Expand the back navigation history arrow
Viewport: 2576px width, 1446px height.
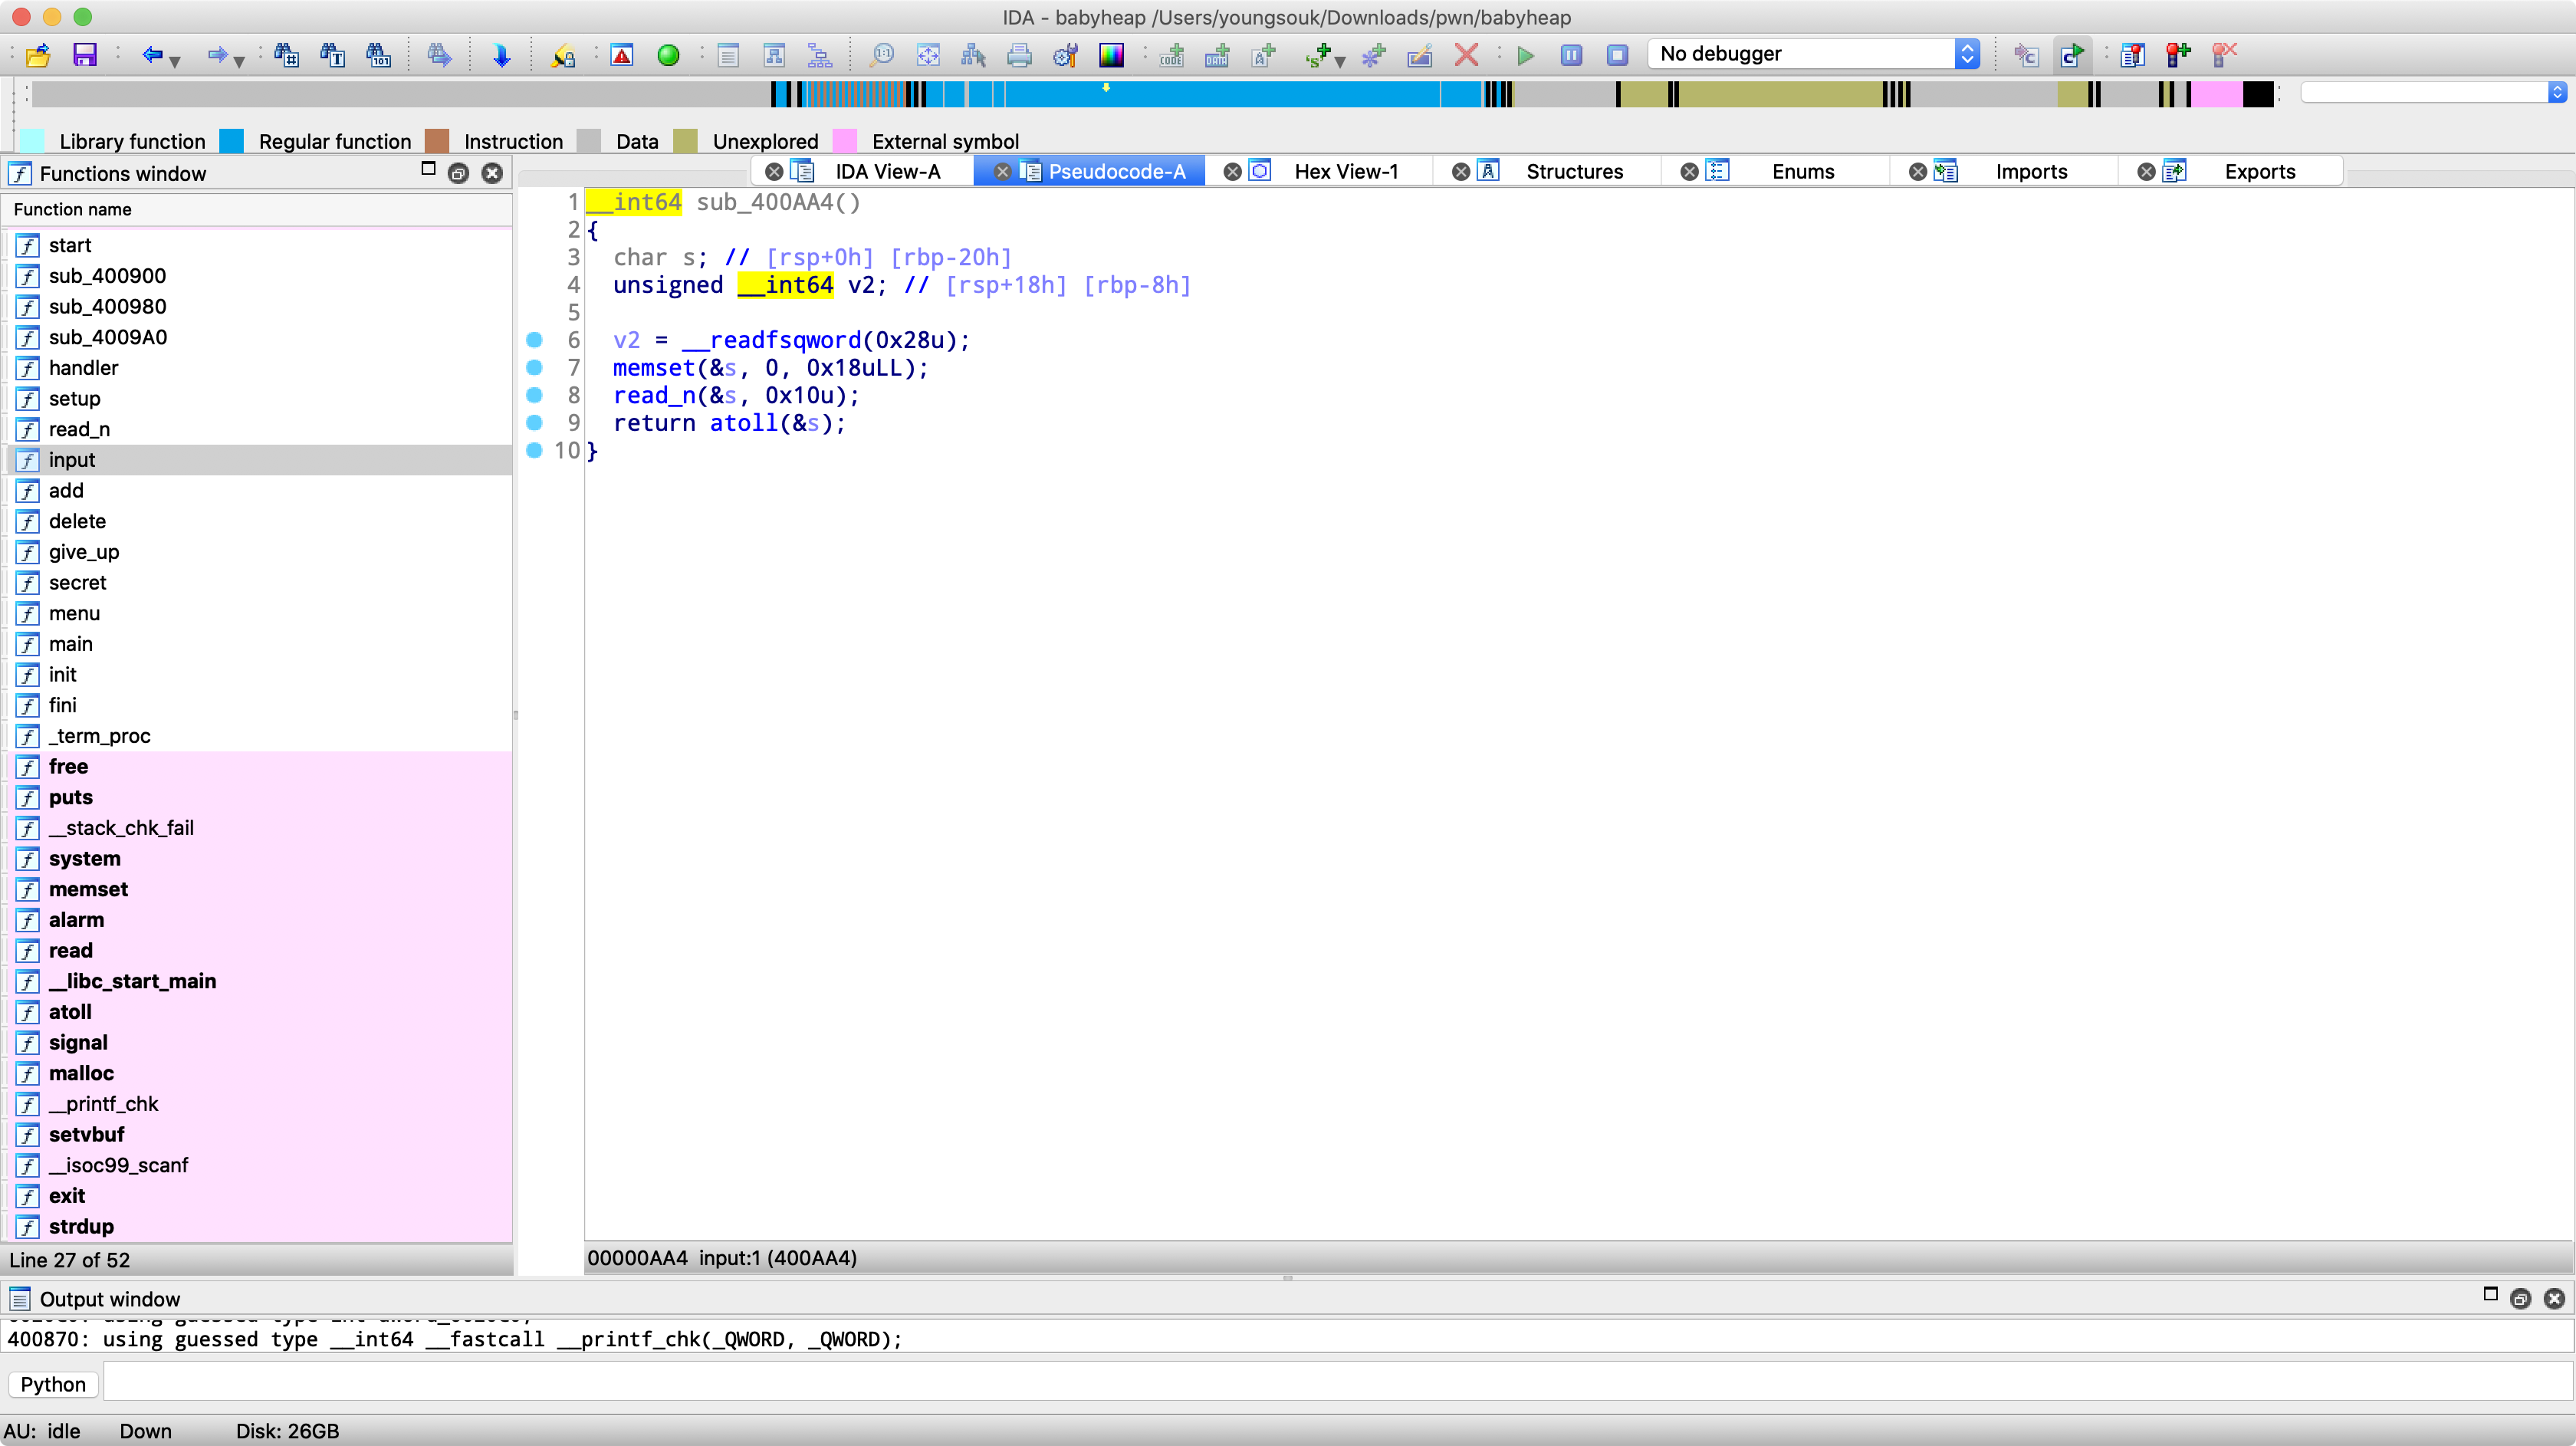point(176,62)
